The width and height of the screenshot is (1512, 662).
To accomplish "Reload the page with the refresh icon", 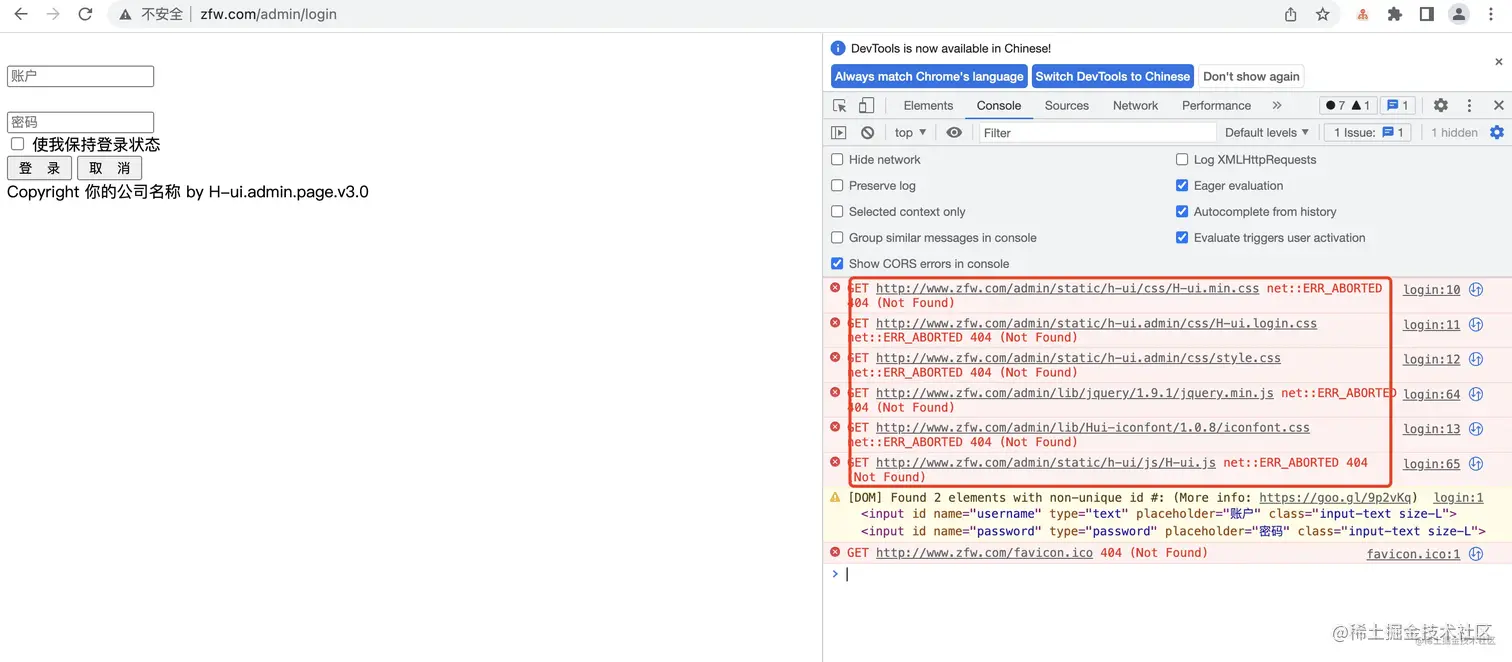I will [x=86, y=14].
